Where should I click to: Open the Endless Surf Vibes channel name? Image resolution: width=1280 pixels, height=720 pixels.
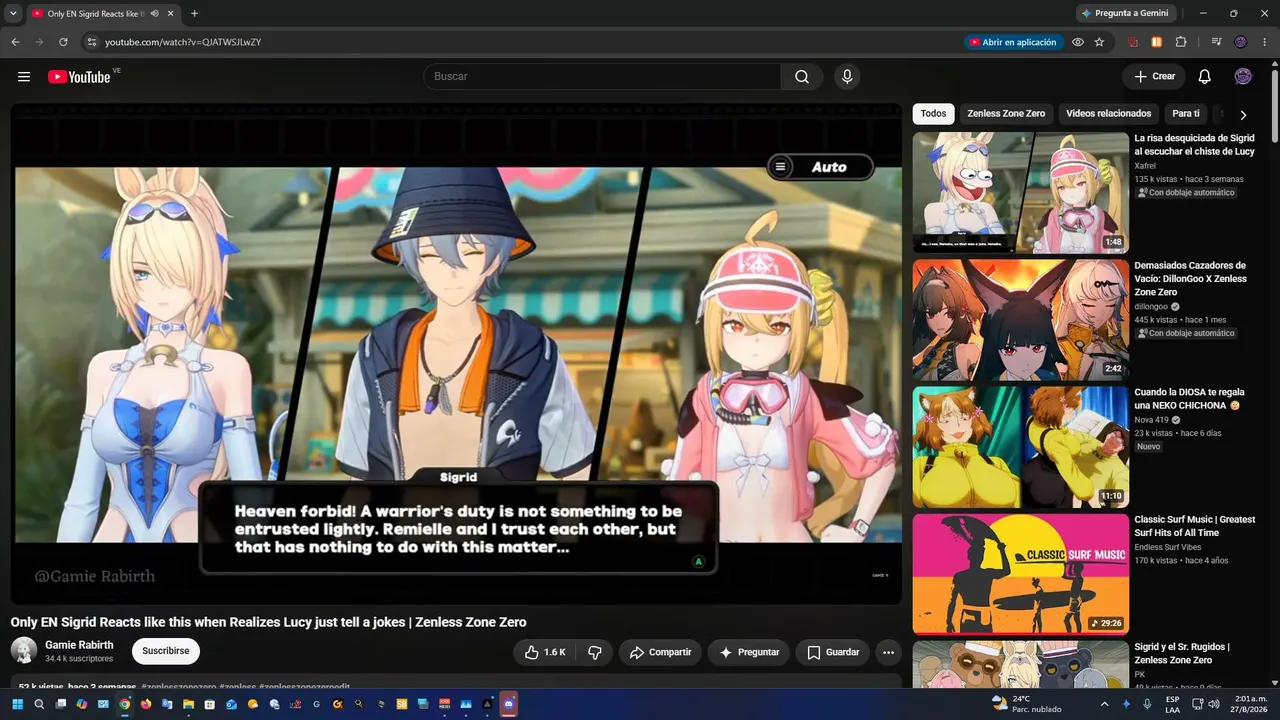pos(1167,547)
